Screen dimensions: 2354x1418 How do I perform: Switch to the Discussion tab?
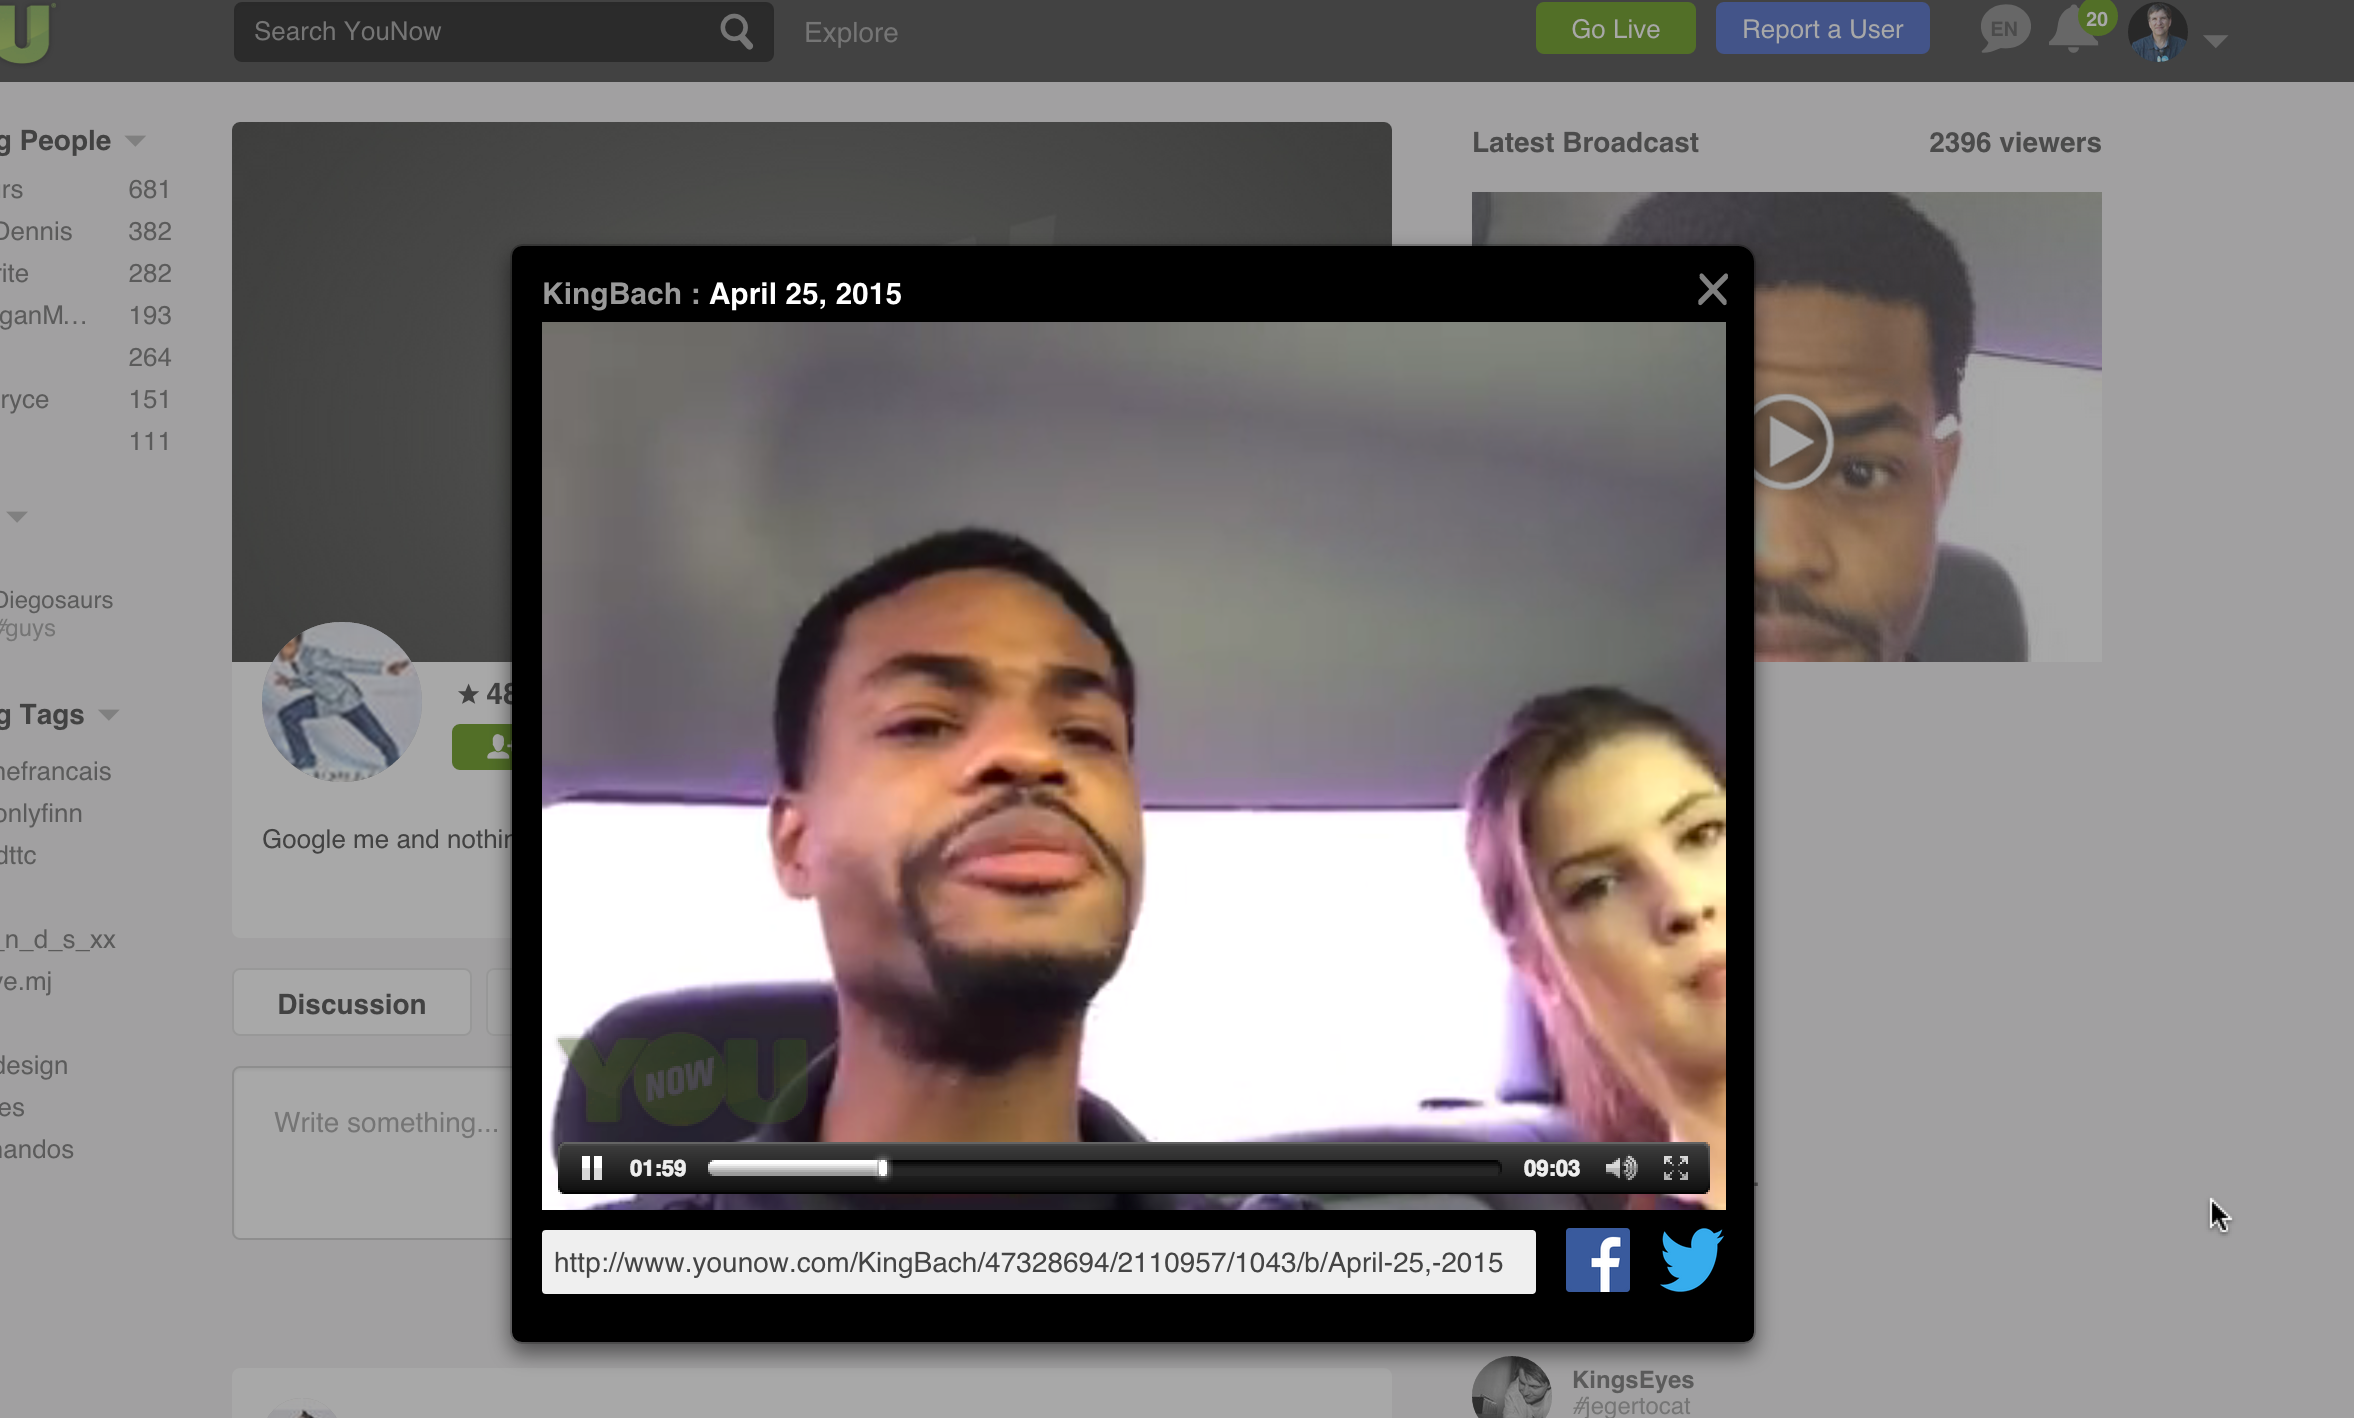tap(351, 1003)
